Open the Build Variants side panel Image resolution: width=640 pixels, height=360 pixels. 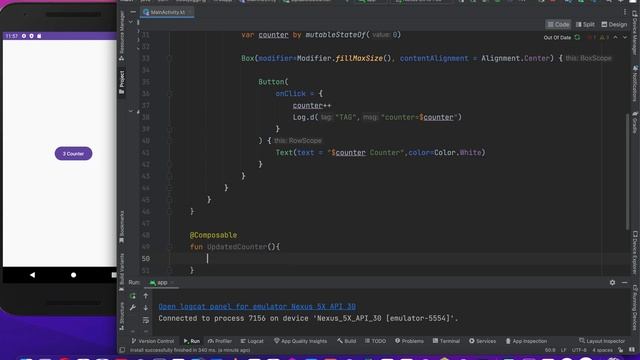click(x=122, y=271)
